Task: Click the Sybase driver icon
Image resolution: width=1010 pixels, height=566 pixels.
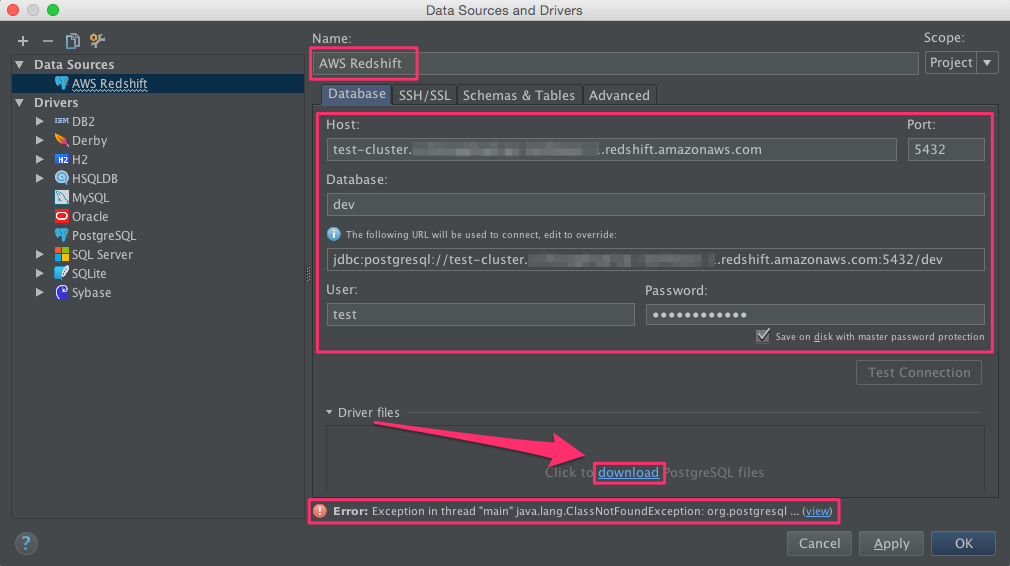Action: point(62,292)
